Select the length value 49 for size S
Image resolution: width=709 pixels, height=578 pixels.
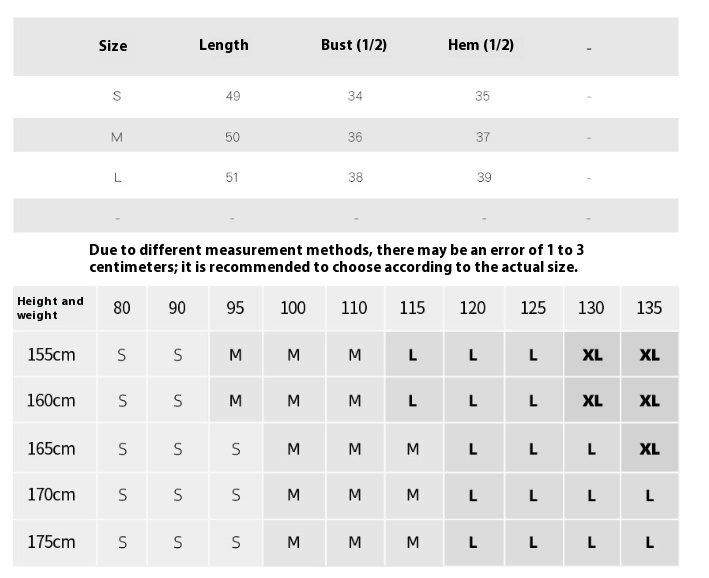tap(233, 97)
